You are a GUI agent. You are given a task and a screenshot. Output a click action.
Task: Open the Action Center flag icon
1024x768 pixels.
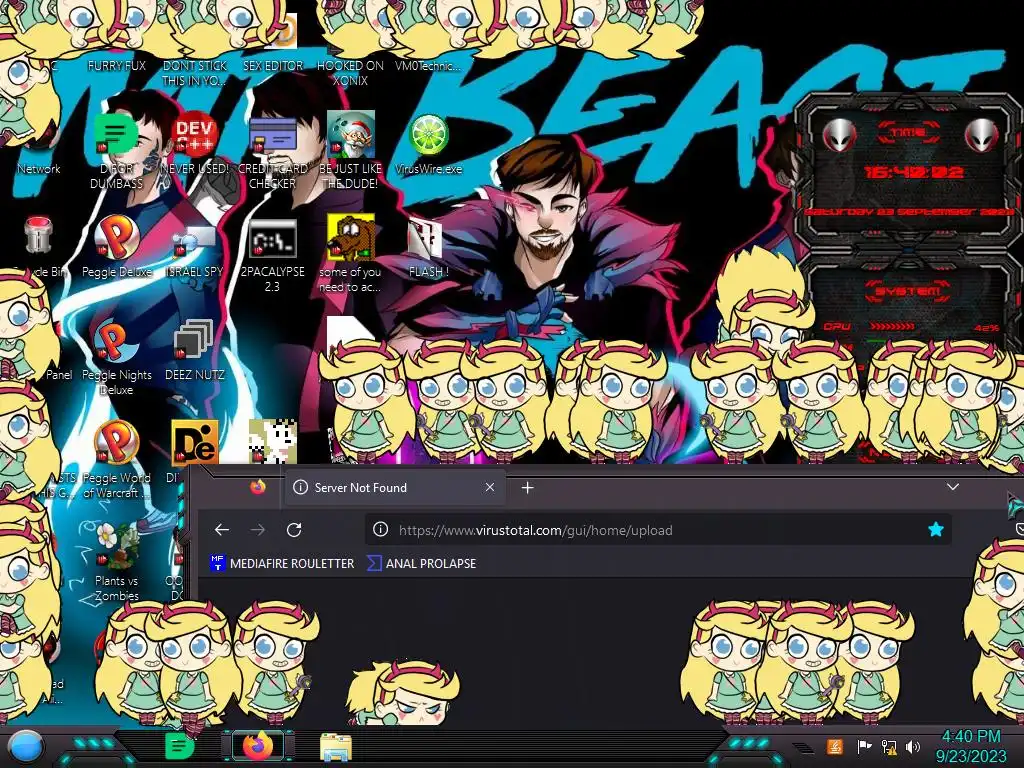864,746
